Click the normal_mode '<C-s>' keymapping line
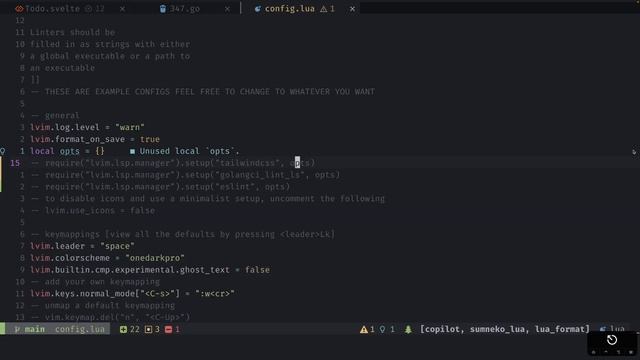This screenshot has height=360, width=640. (x=132, y=293)
